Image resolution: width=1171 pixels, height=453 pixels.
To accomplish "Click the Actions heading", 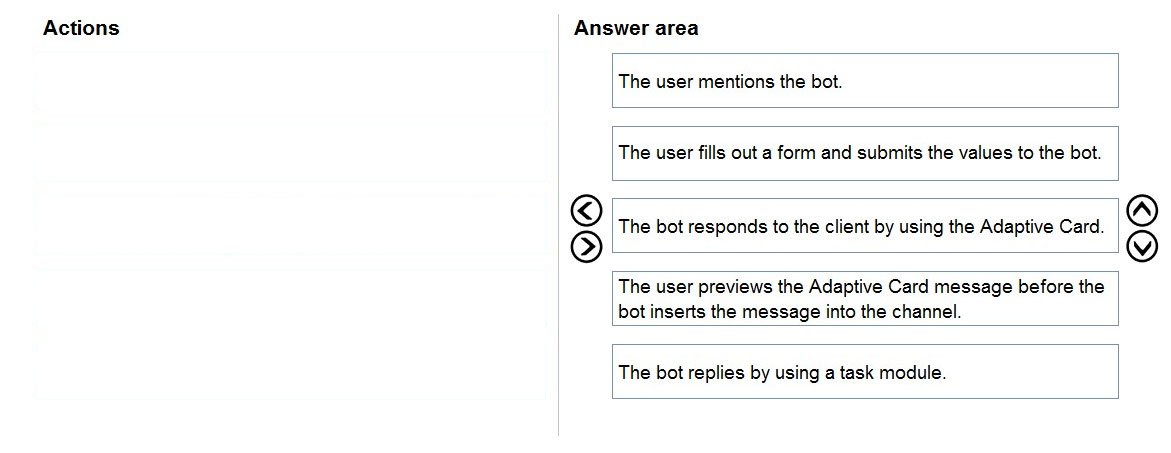I will coord(81,28).
